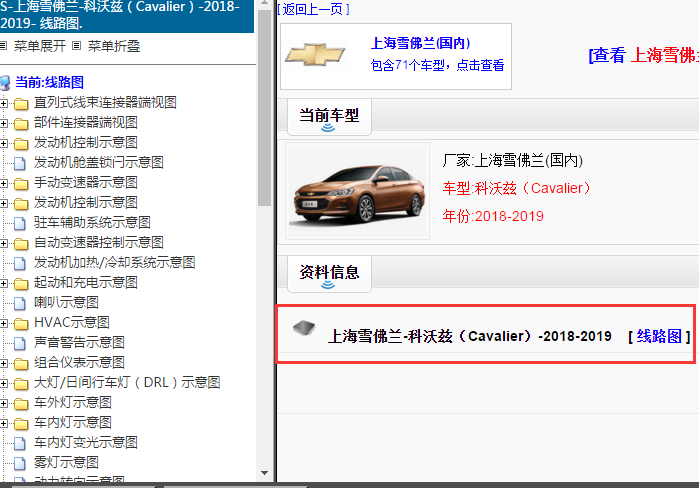
Task: Click folder icon of 车外灯示意图
Action: (21, 404)
